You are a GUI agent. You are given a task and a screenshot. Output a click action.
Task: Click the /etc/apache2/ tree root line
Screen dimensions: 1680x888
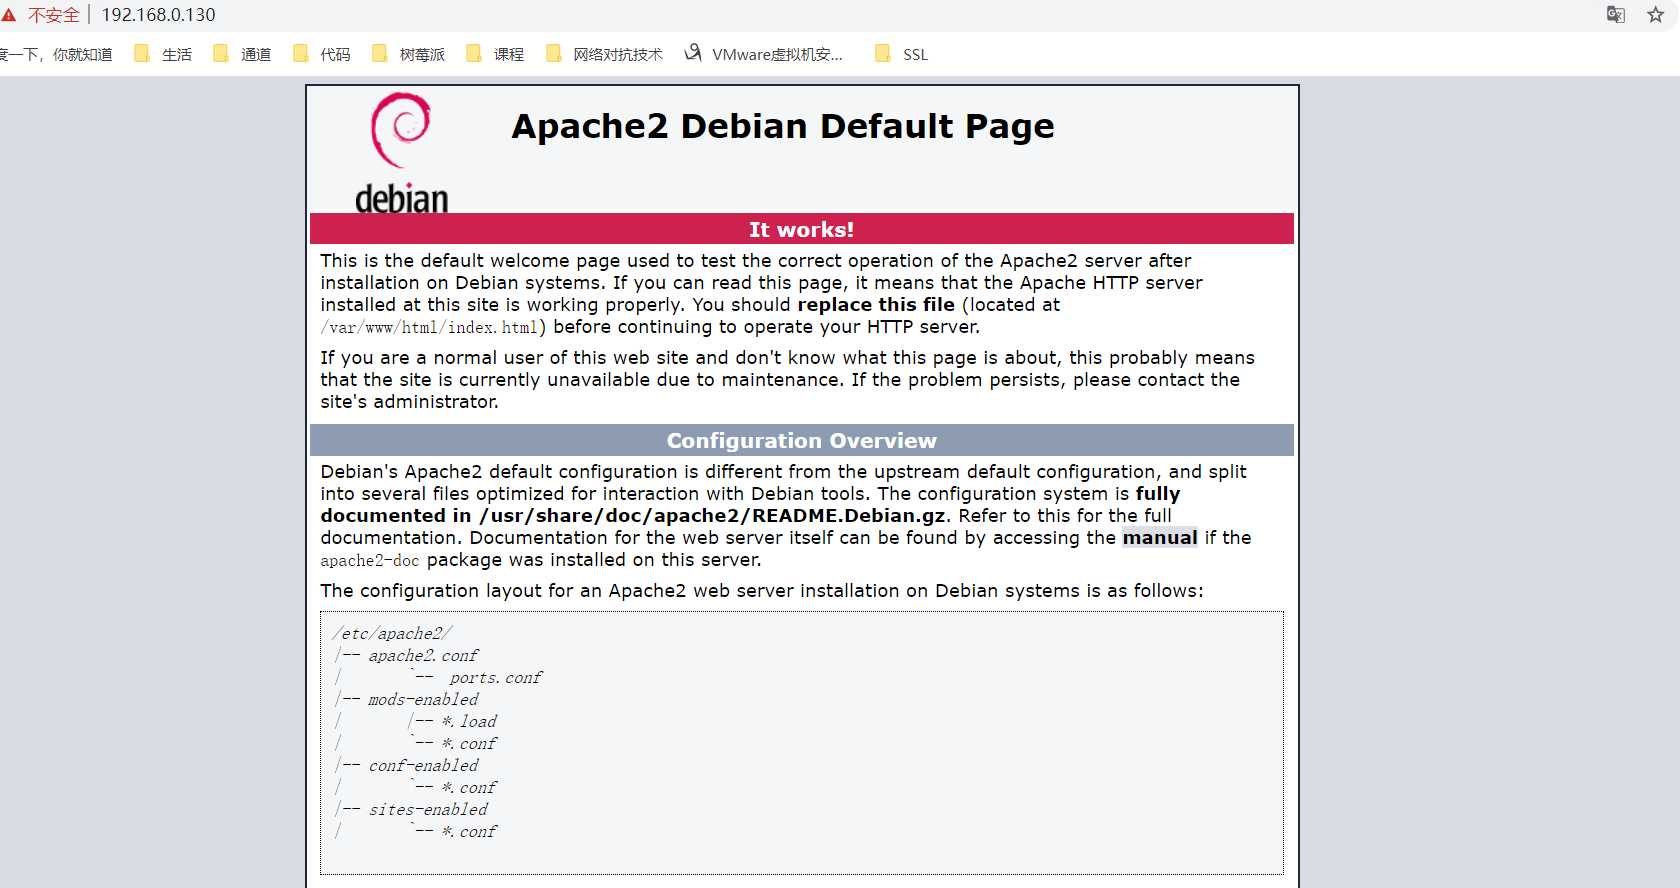392,633
